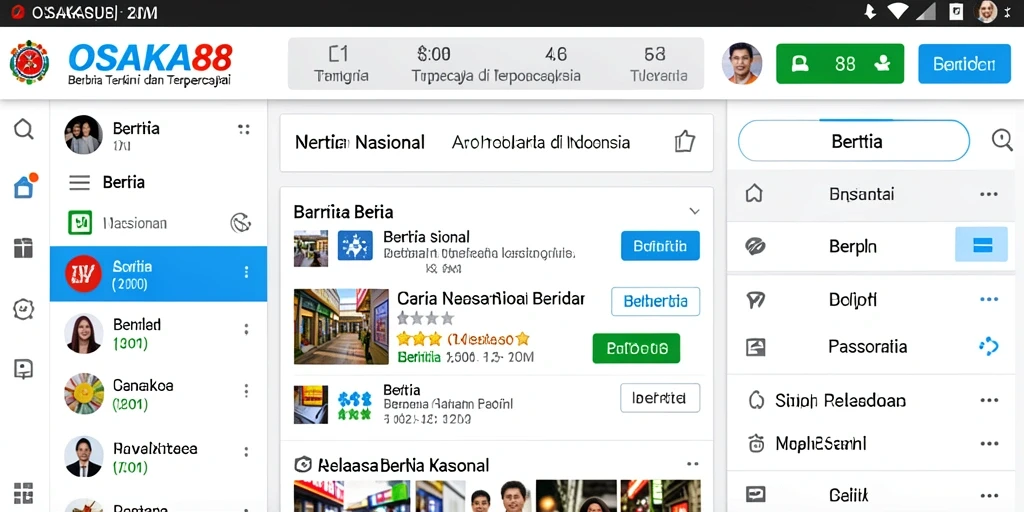Open the kebab menu for selected Sortia row
Screen dimensions: 1024x512
pyautogui.click(x=246, y=273)
